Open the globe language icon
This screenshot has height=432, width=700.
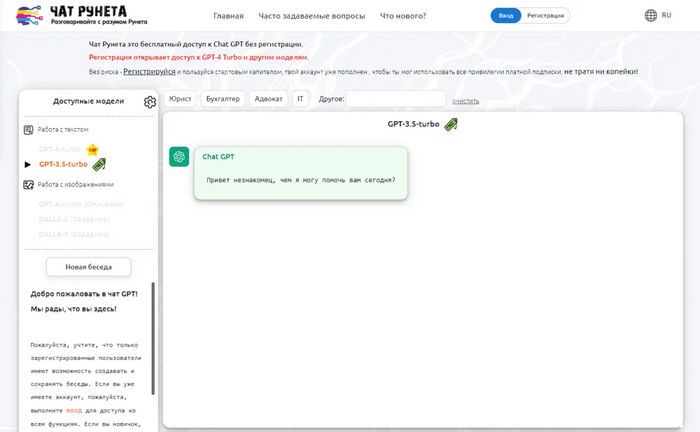point(650,16)
